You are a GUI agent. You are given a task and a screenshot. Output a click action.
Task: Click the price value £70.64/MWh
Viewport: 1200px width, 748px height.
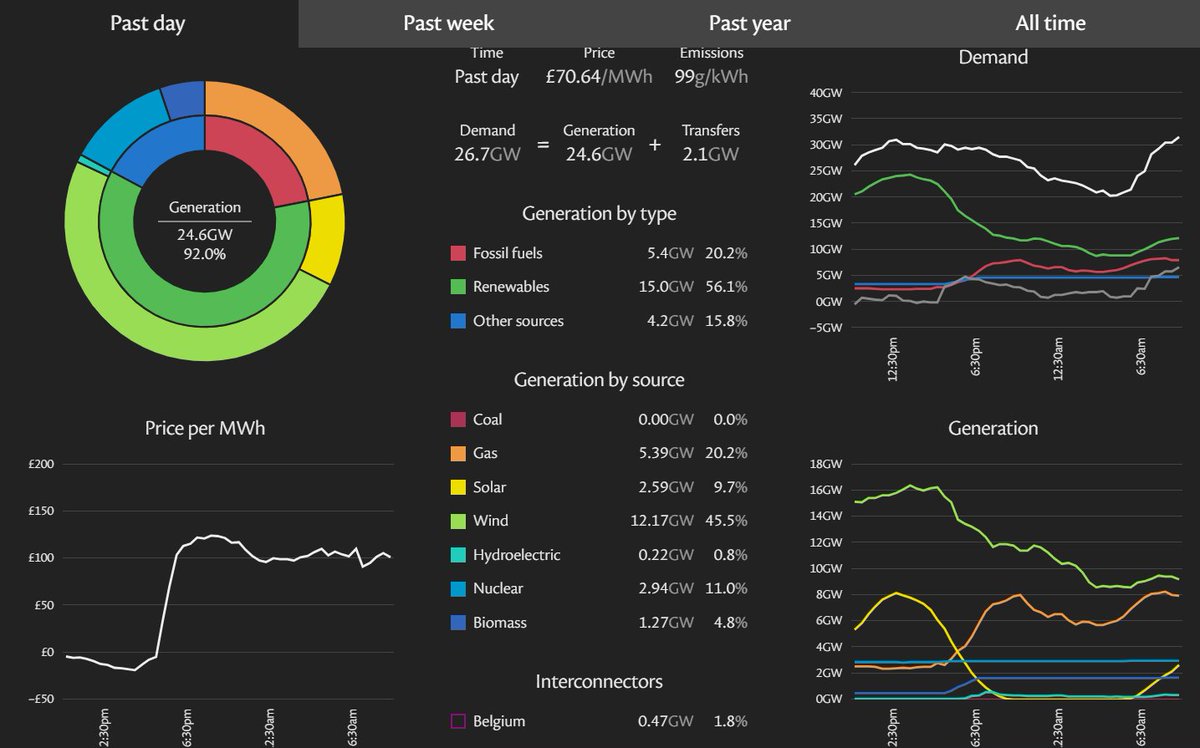pos(600,76)
